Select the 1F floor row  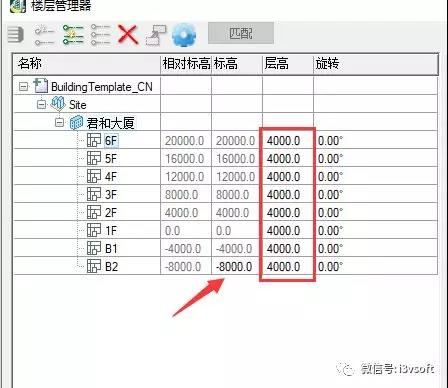click(x=225, y=231)
